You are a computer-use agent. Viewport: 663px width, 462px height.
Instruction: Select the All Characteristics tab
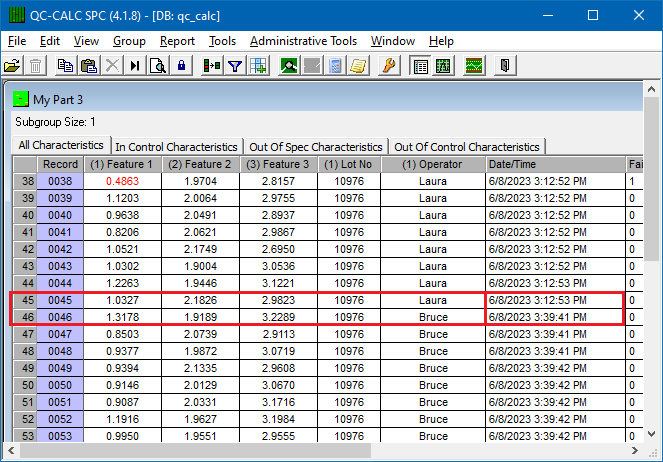pos(61,145)
